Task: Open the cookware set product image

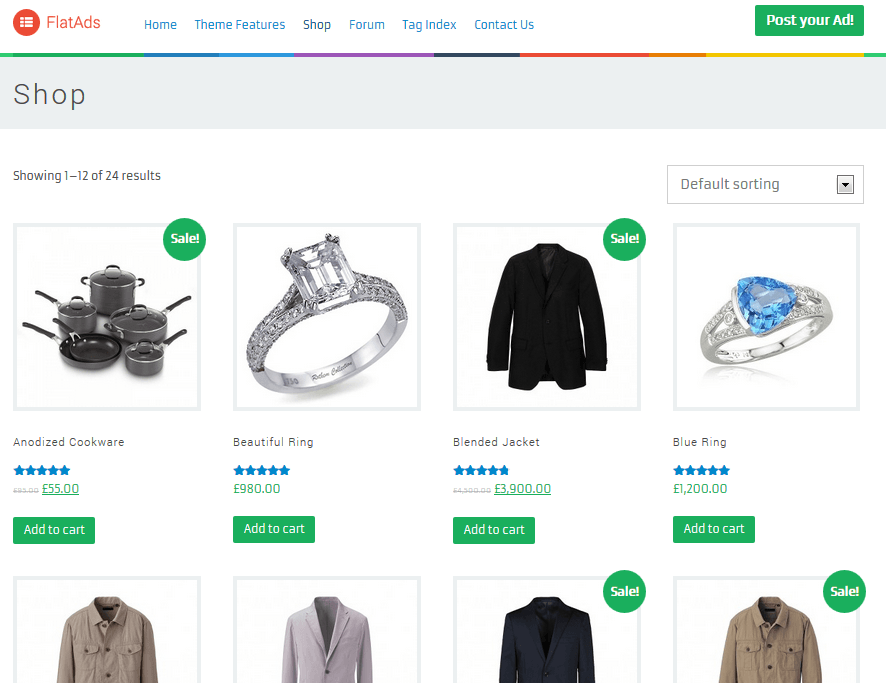Action: [107, 317]
